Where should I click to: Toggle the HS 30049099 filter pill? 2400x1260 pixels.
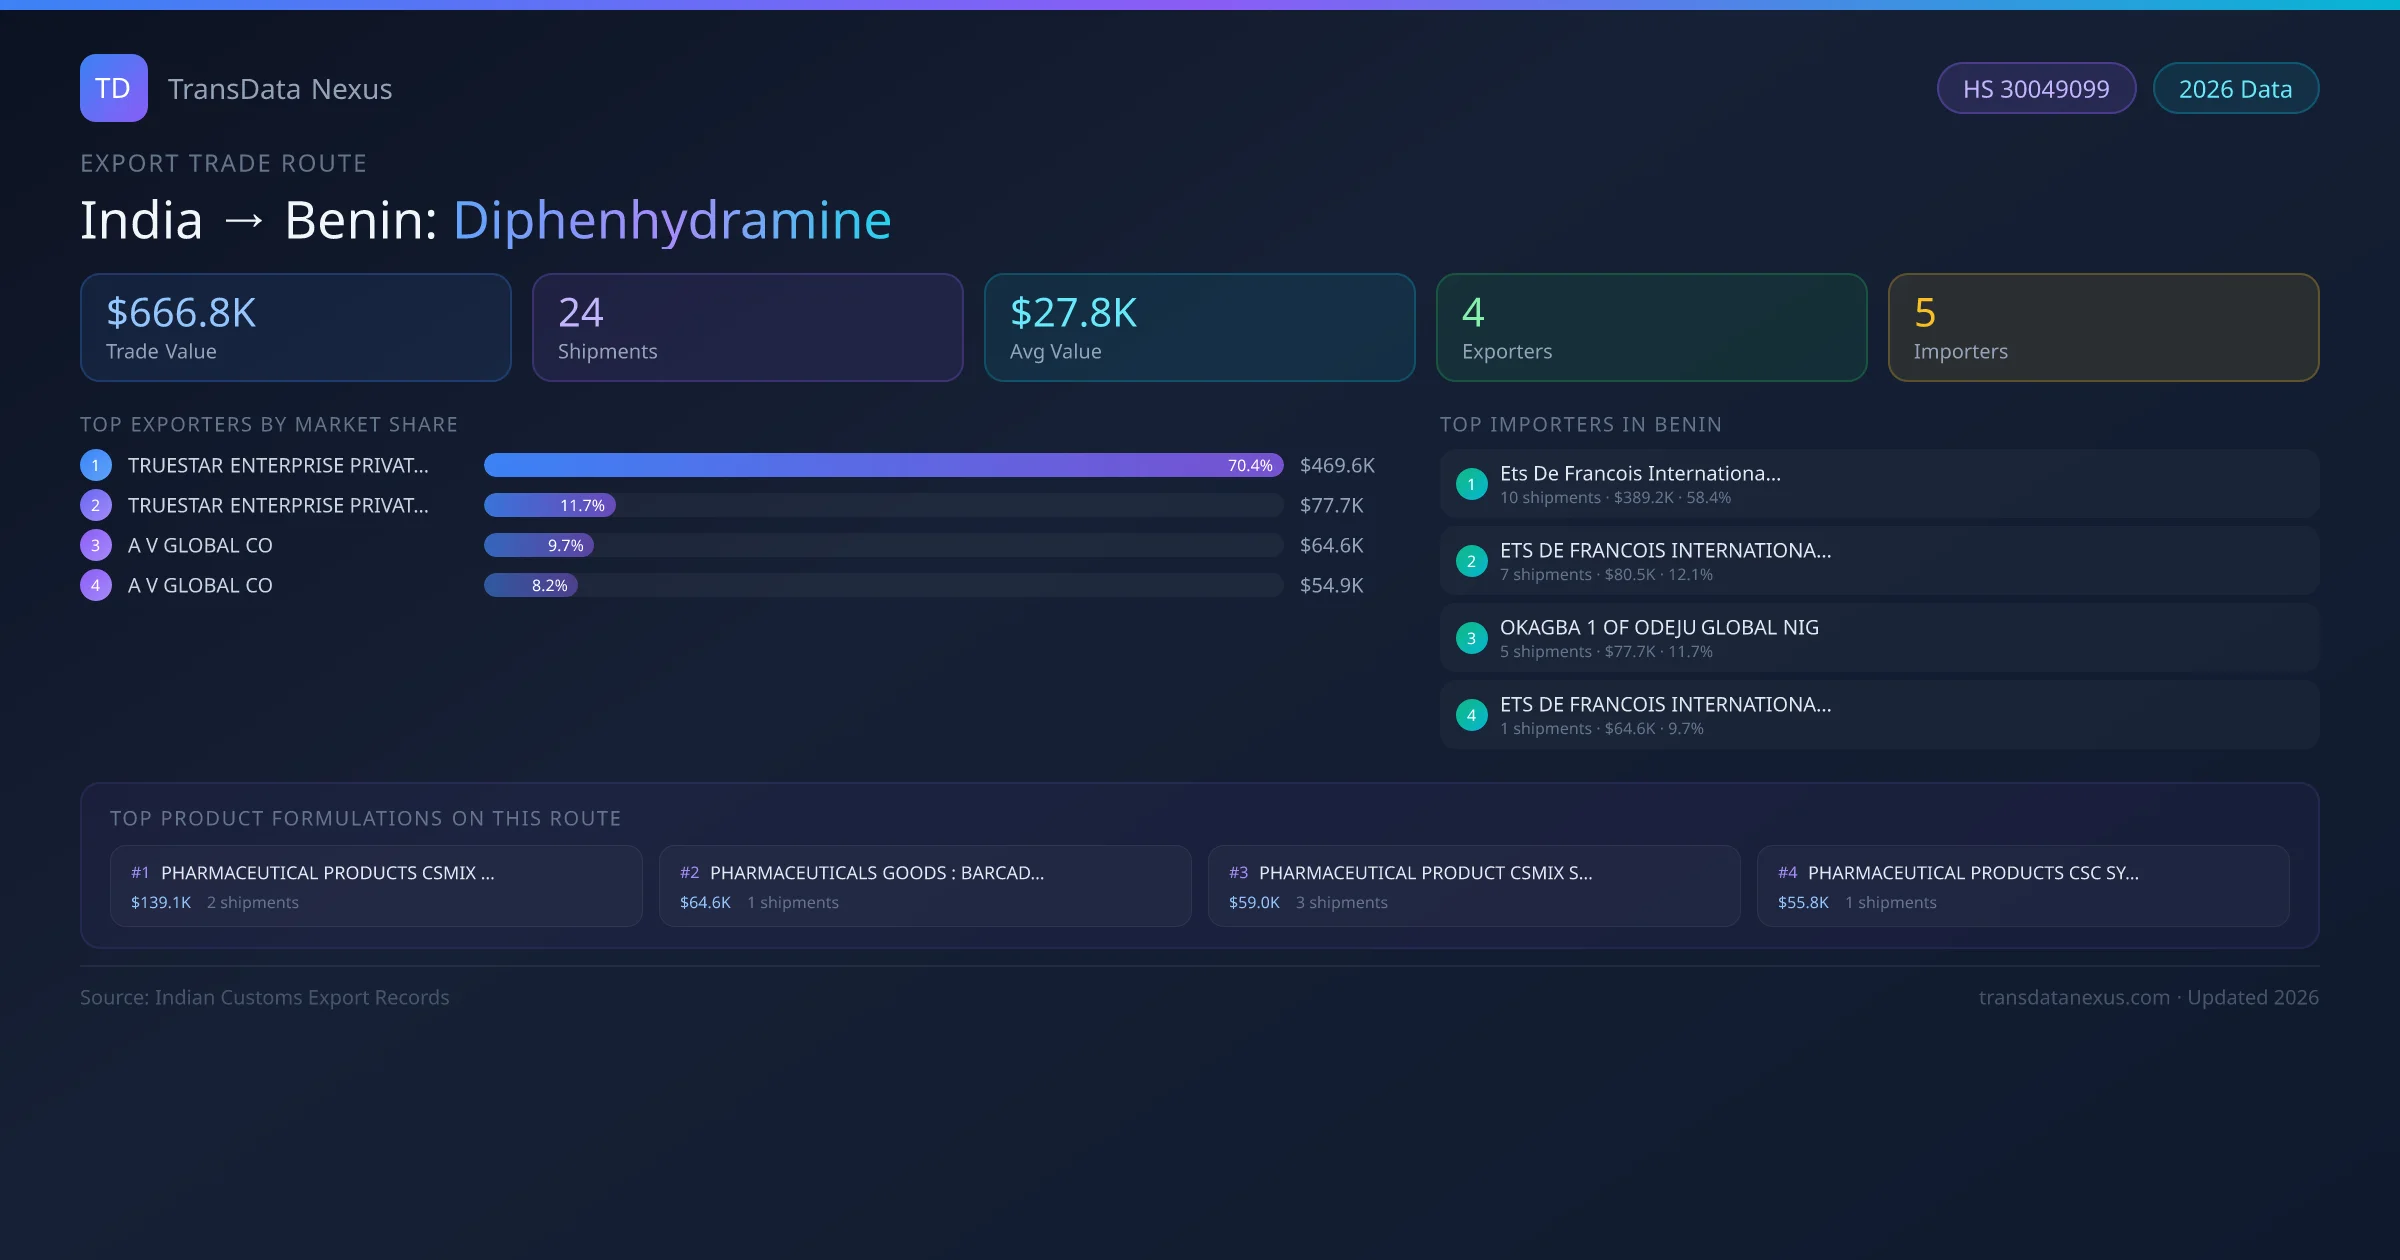2036,88
